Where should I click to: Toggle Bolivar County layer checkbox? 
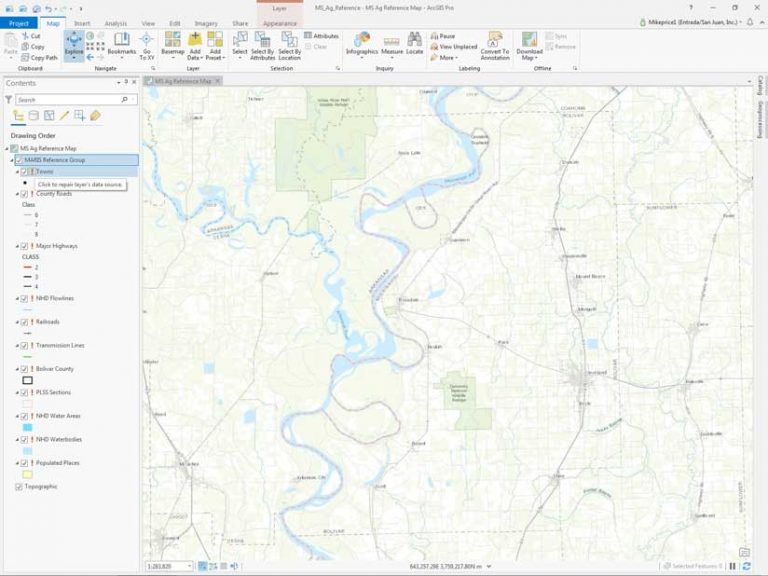click(24, 369)
